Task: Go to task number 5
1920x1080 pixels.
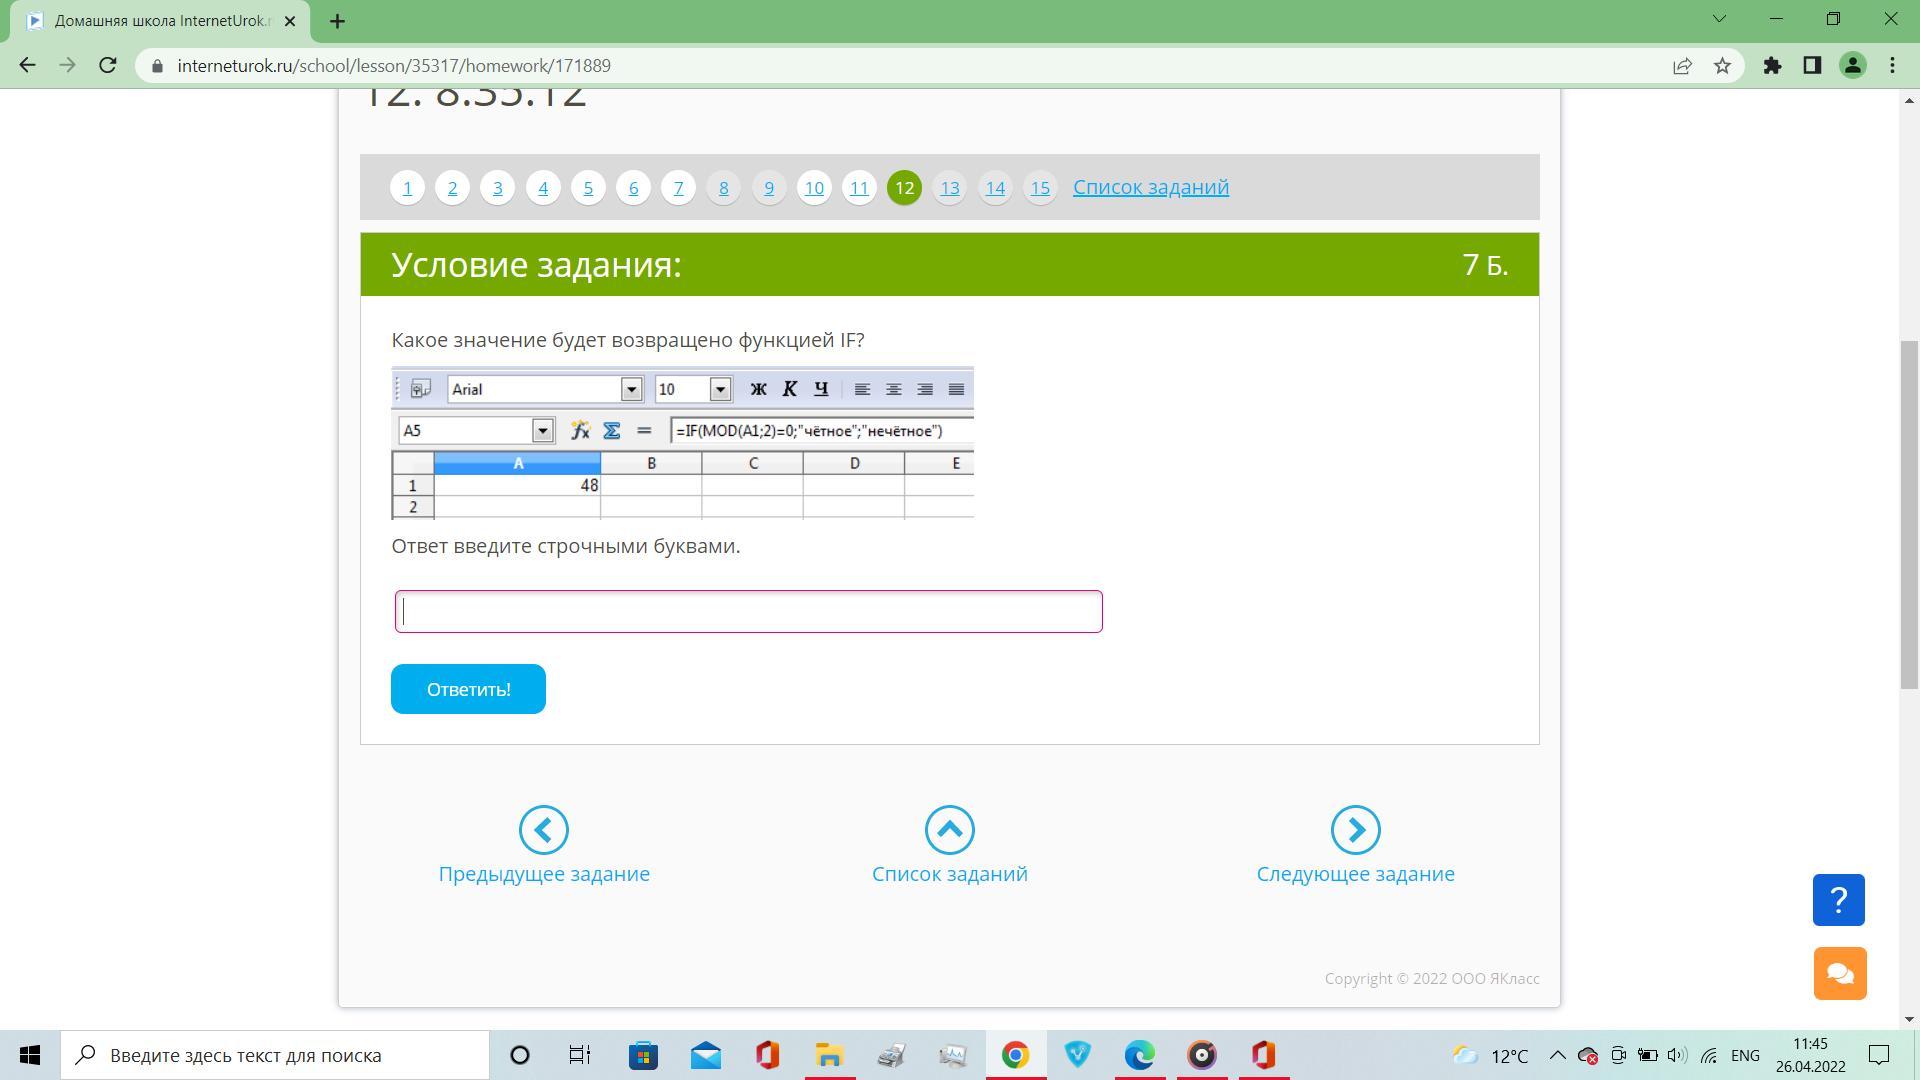Action: coord(588,188)
